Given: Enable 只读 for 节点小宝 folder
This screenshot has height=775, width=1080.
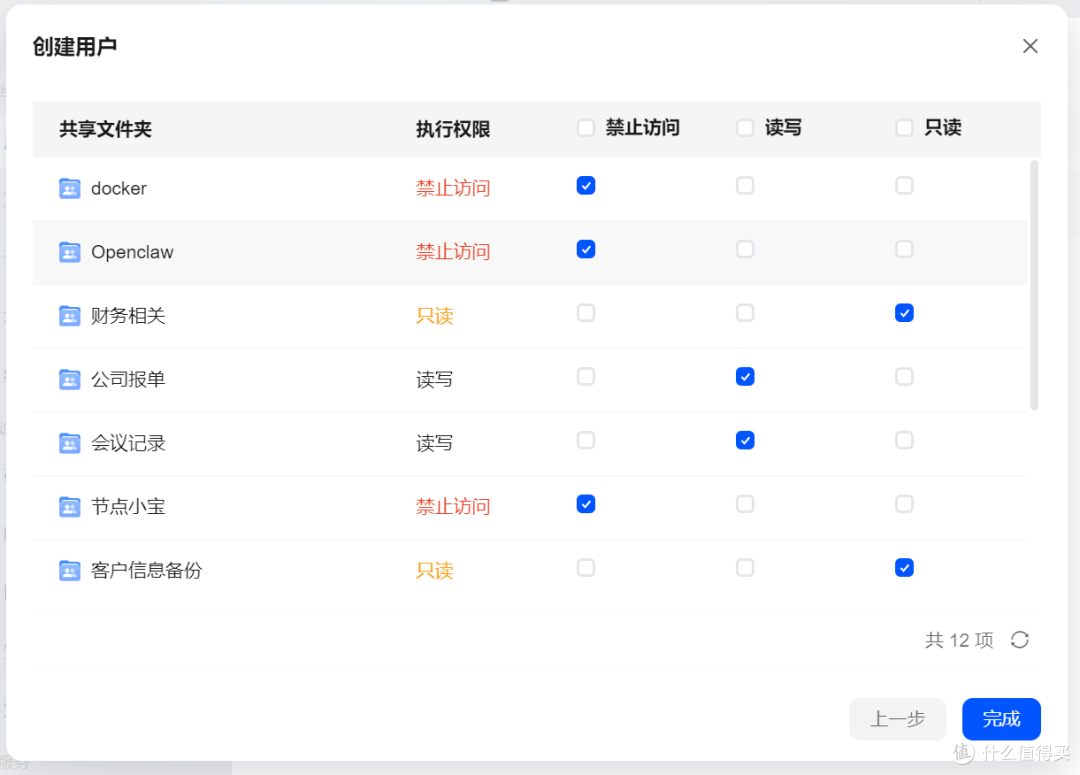Looking at the screenshot, I should coord(904,504).
